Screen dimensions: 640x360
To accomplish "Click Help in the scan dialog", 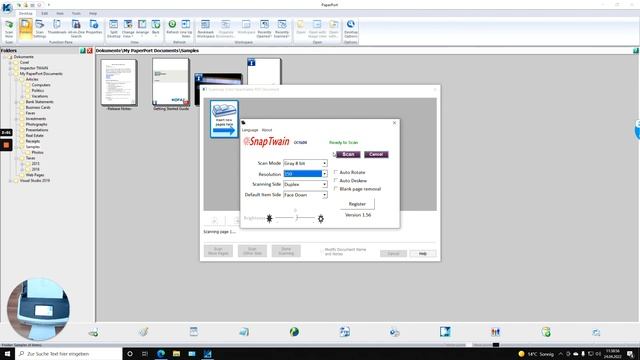I will click(x=422, y=253).
